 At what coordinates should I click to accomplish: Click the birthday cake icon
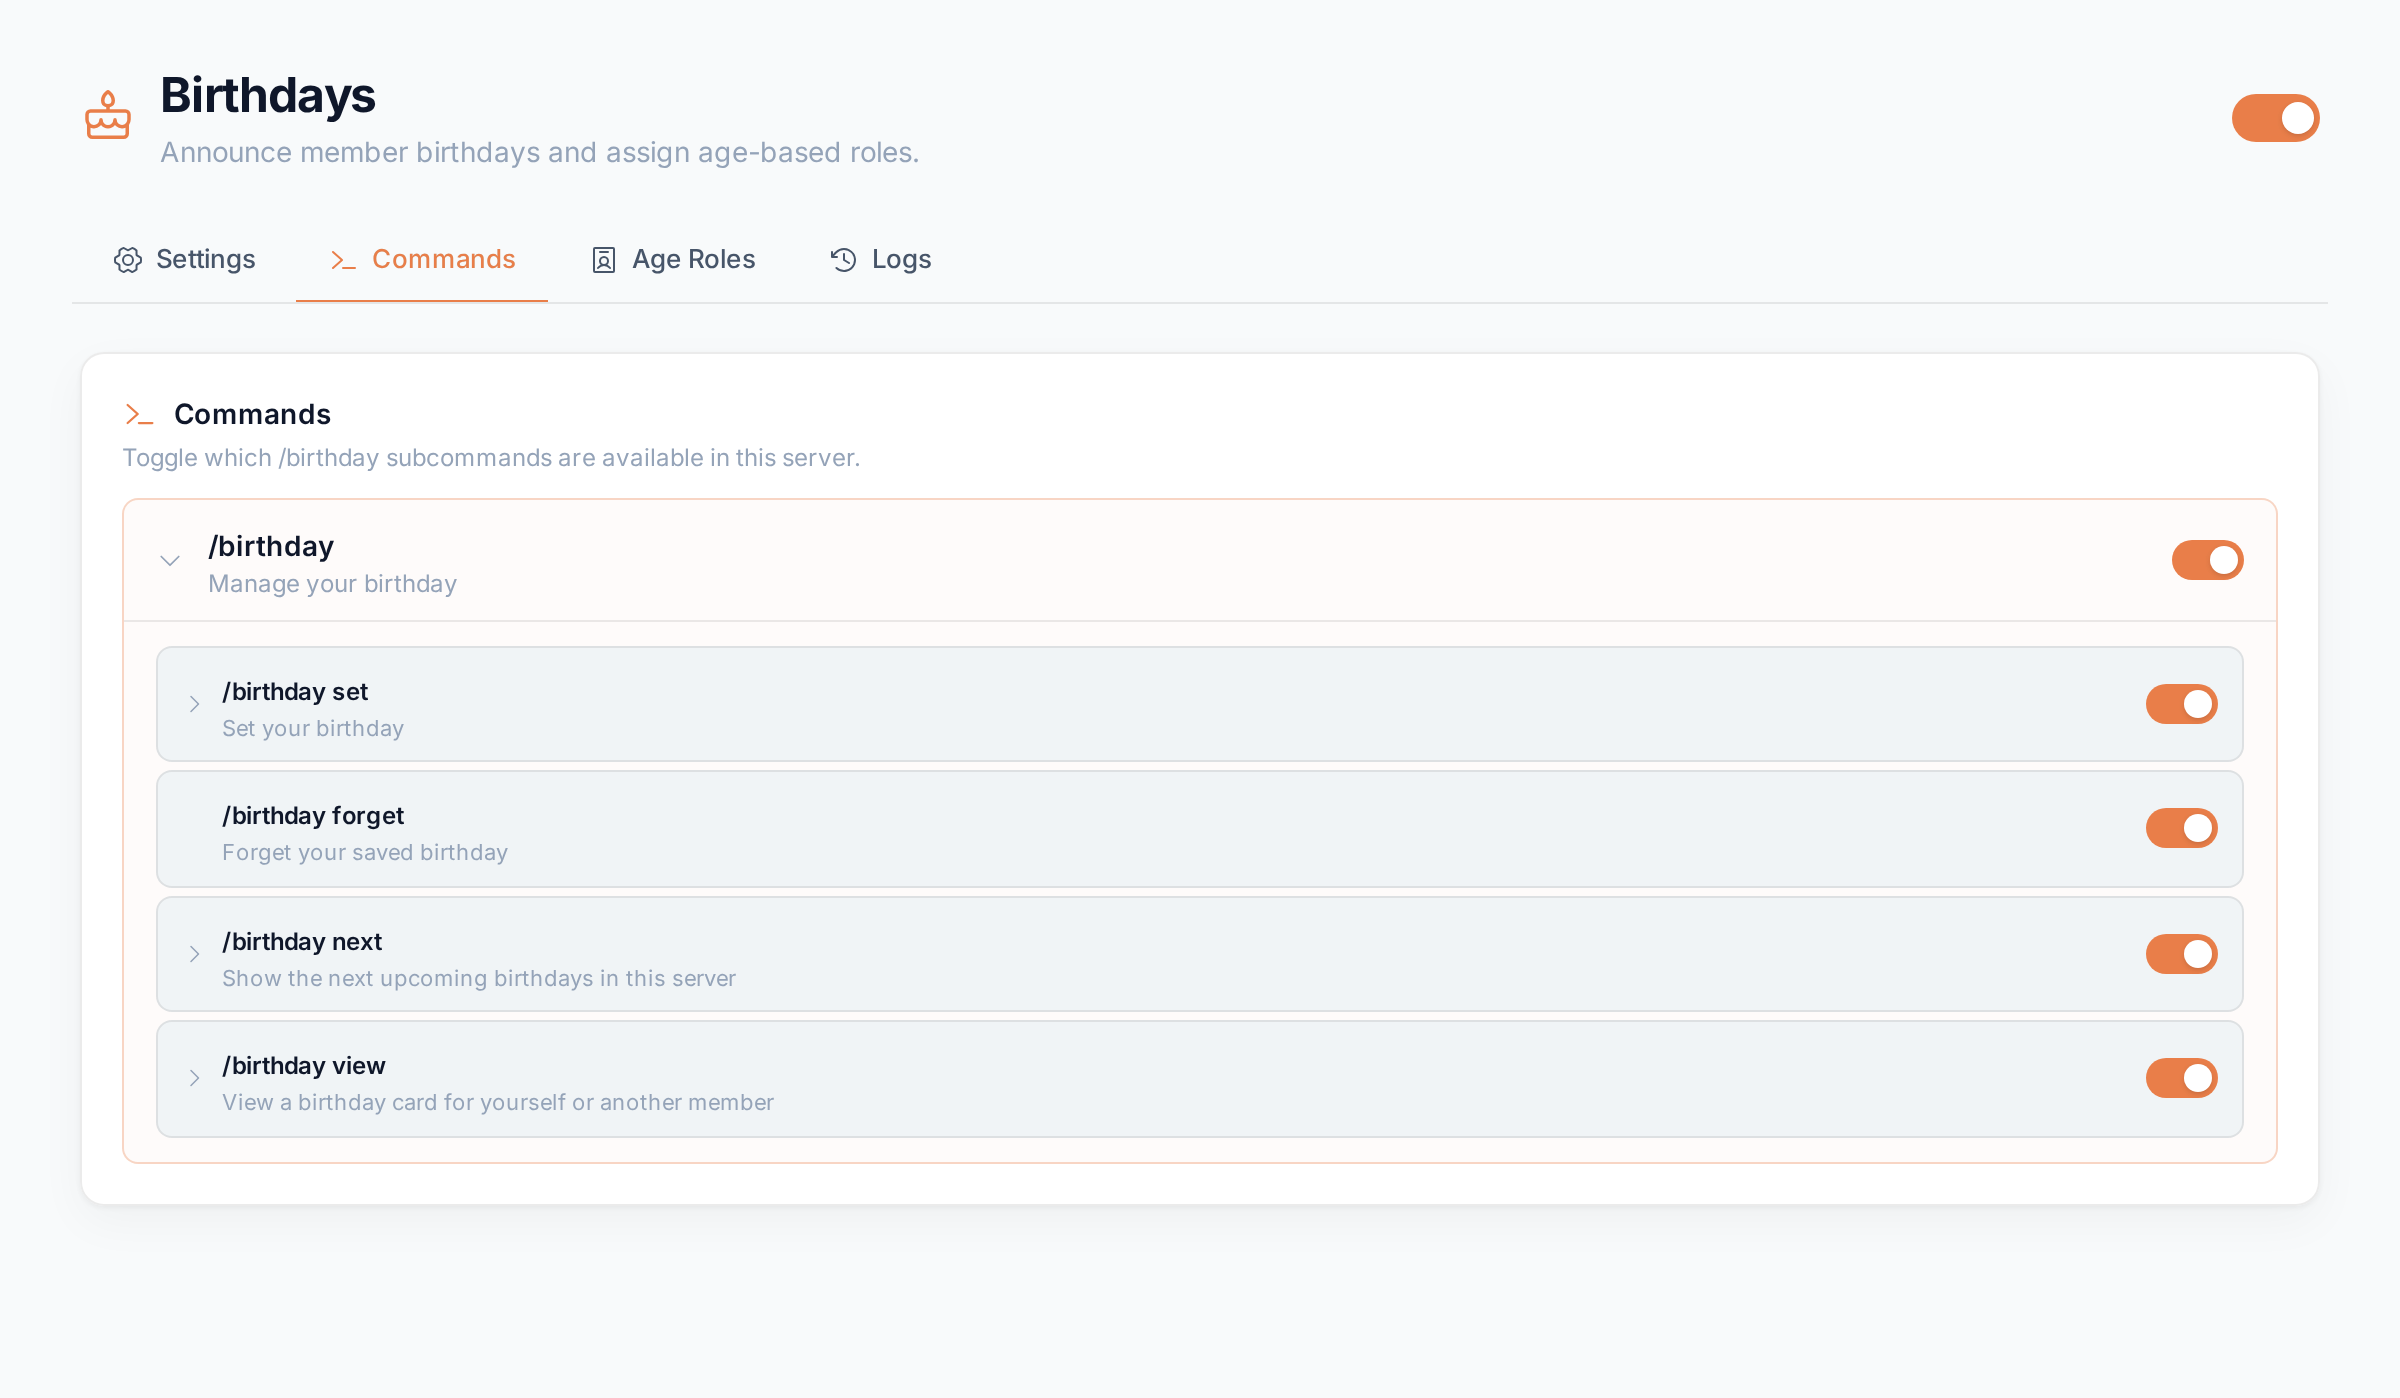[108, 116]
